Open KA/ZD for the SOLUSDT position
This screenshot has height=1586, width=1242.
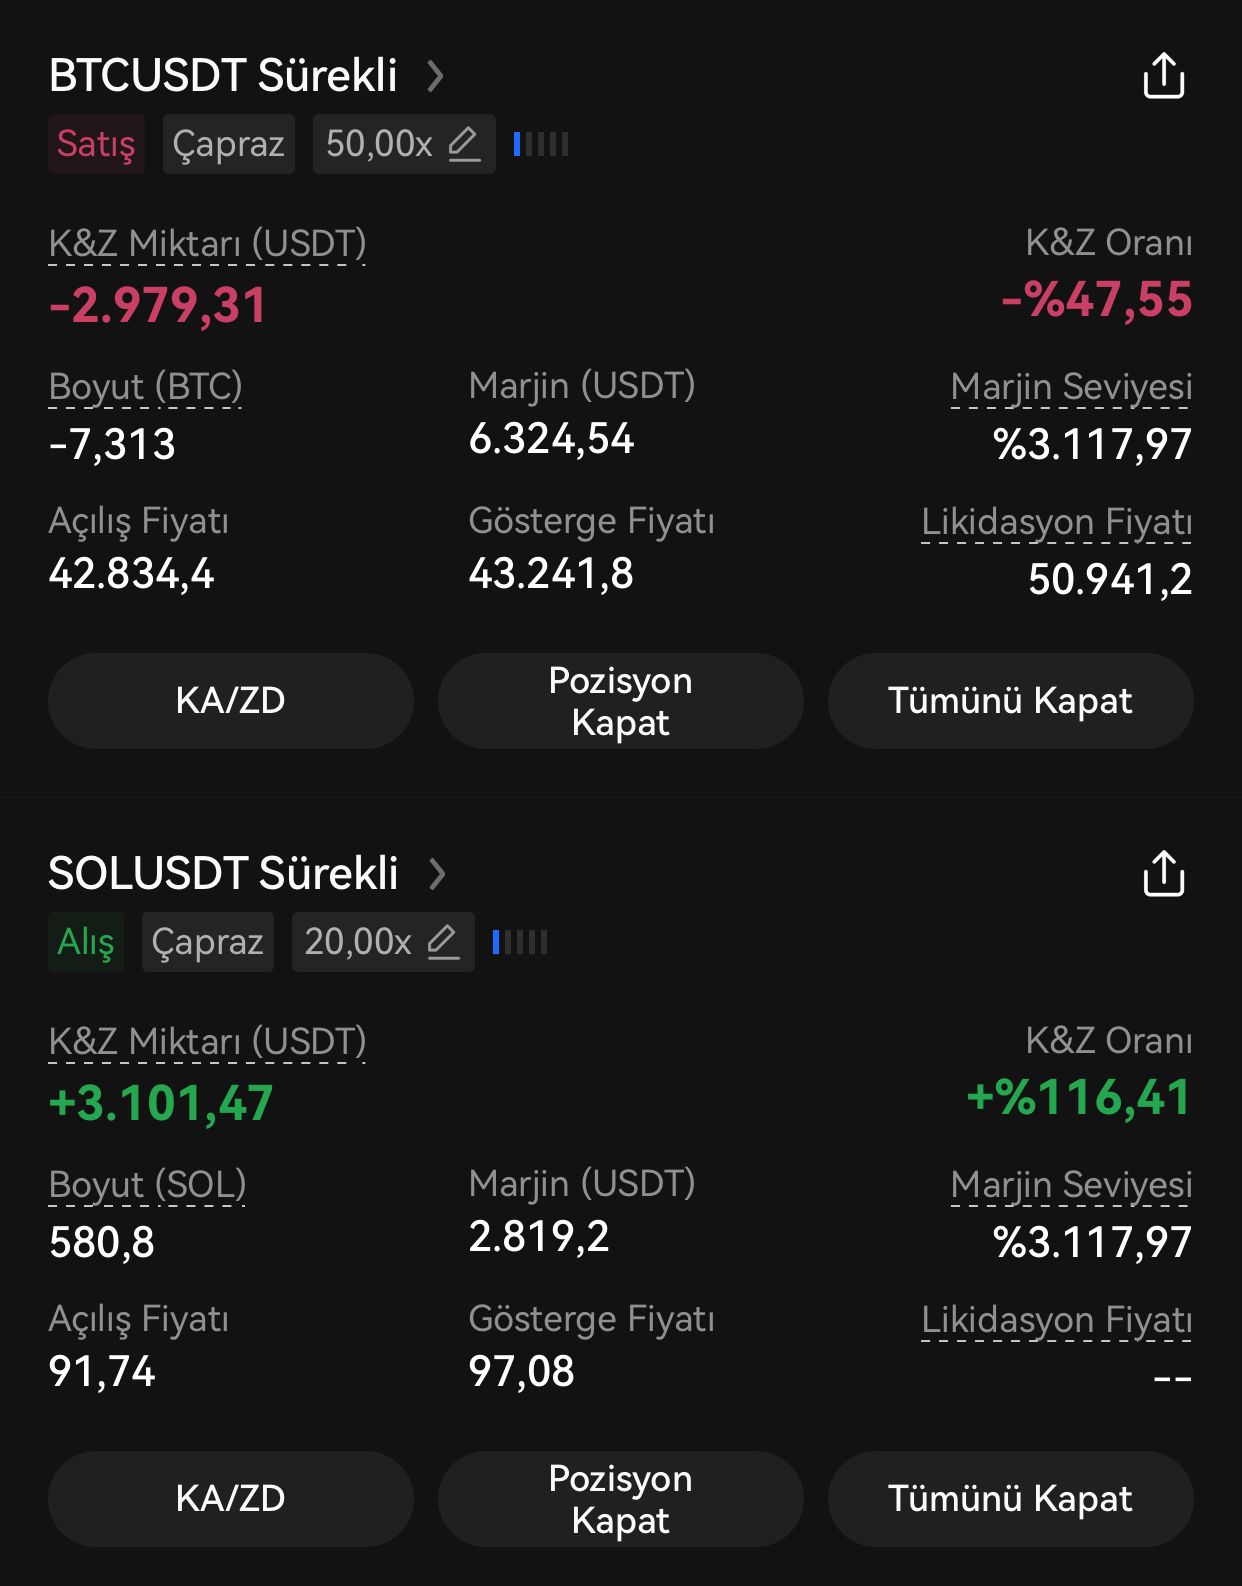pos(231,1499)
